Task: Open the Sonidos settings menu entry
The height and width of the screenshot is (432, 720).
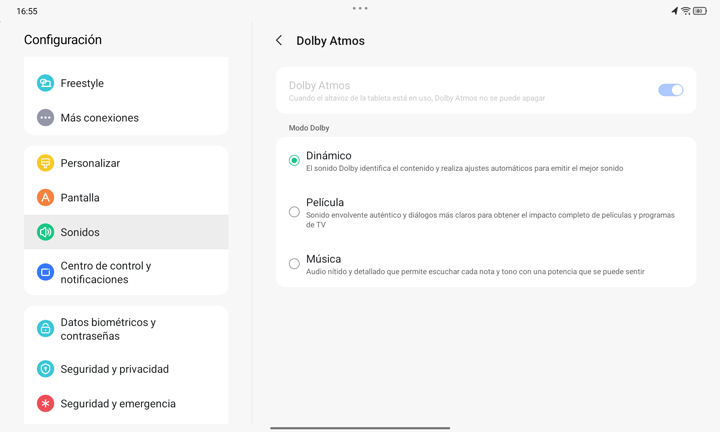Action: 126,232
